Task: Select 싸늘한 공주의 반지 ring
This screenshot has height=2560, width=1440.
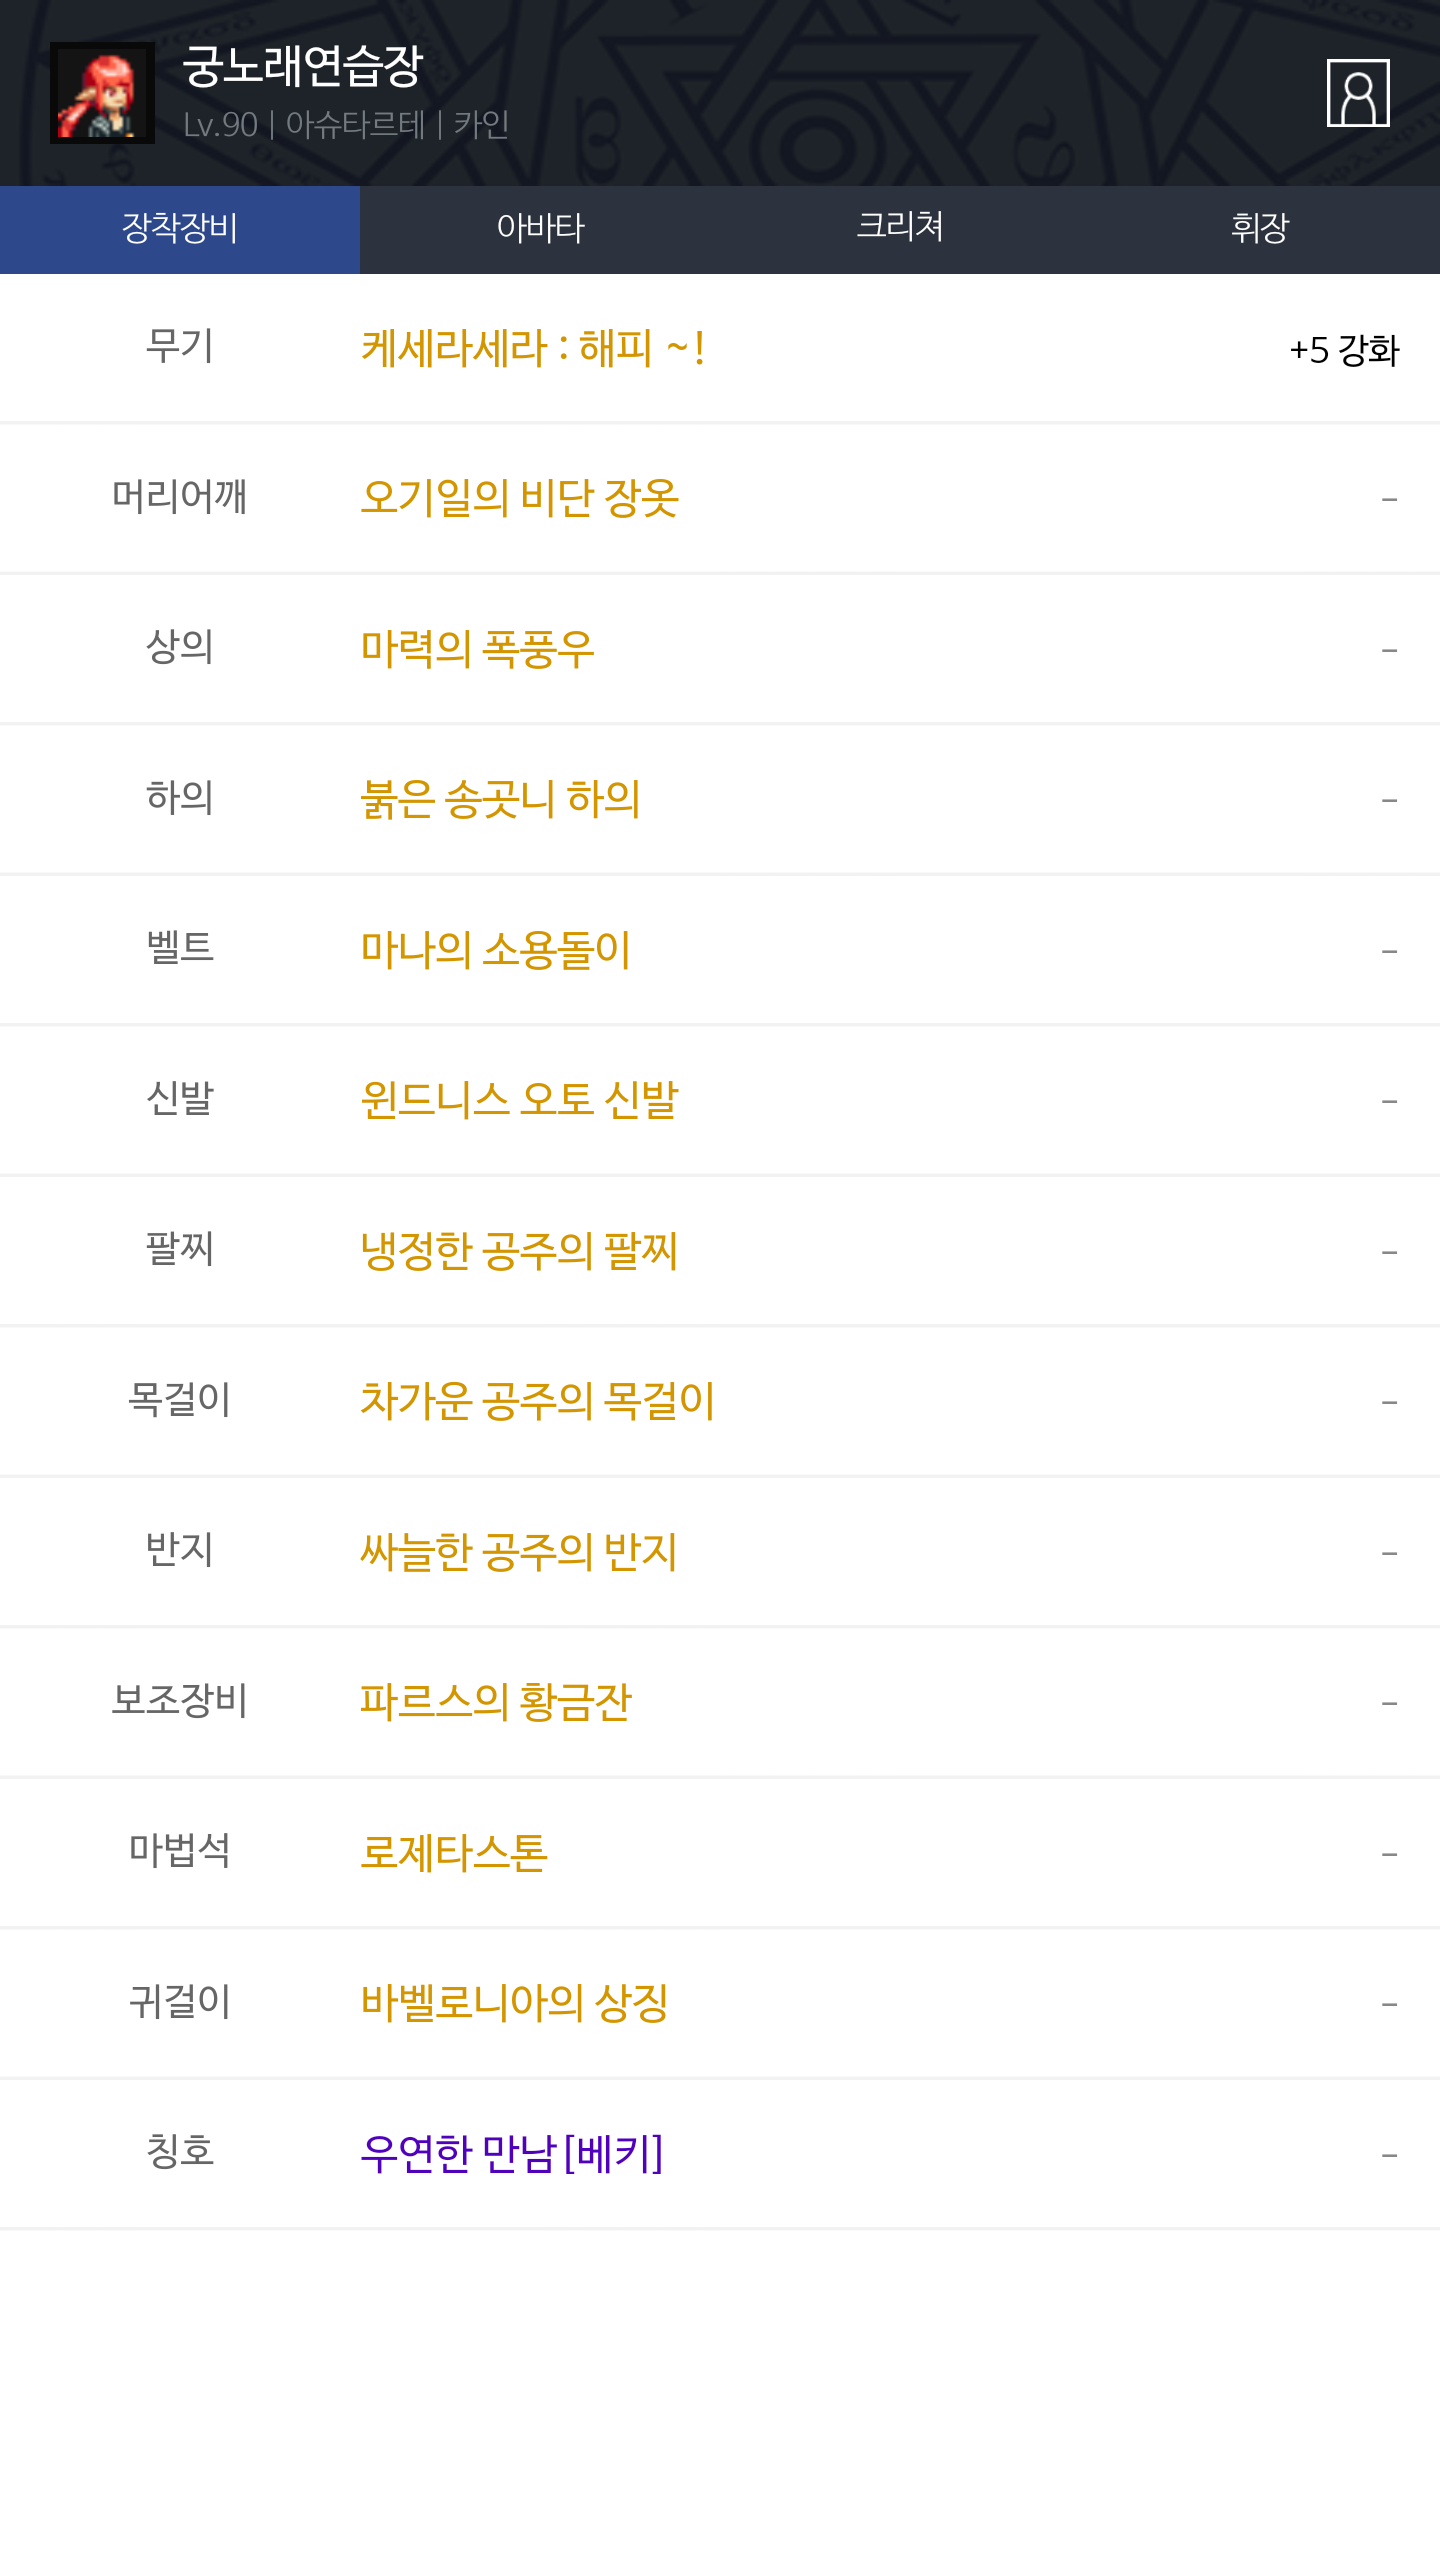Action: click(519, 1552)
